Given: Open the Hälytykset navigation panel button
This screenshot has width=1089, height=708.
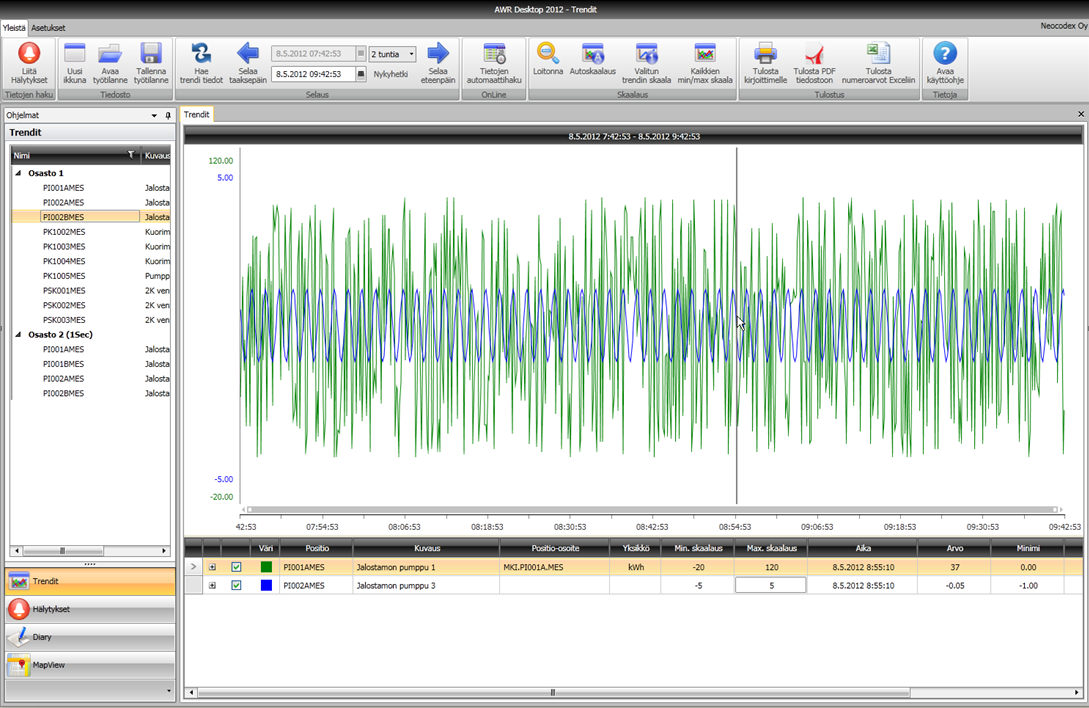Looking at the screenshot, I should (x=90, y=609).
